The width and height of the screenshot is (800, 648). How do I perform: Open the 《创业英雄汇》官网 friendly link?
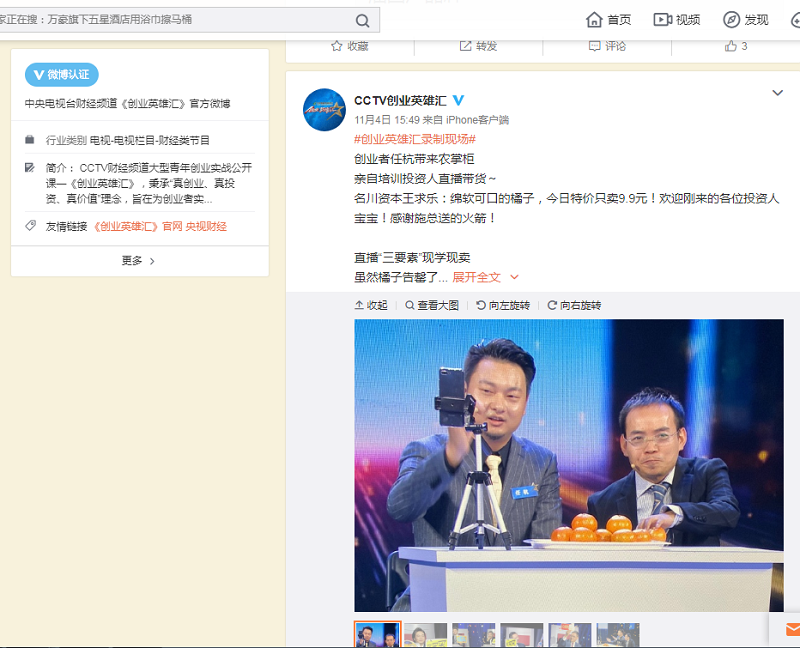[137, 227]
